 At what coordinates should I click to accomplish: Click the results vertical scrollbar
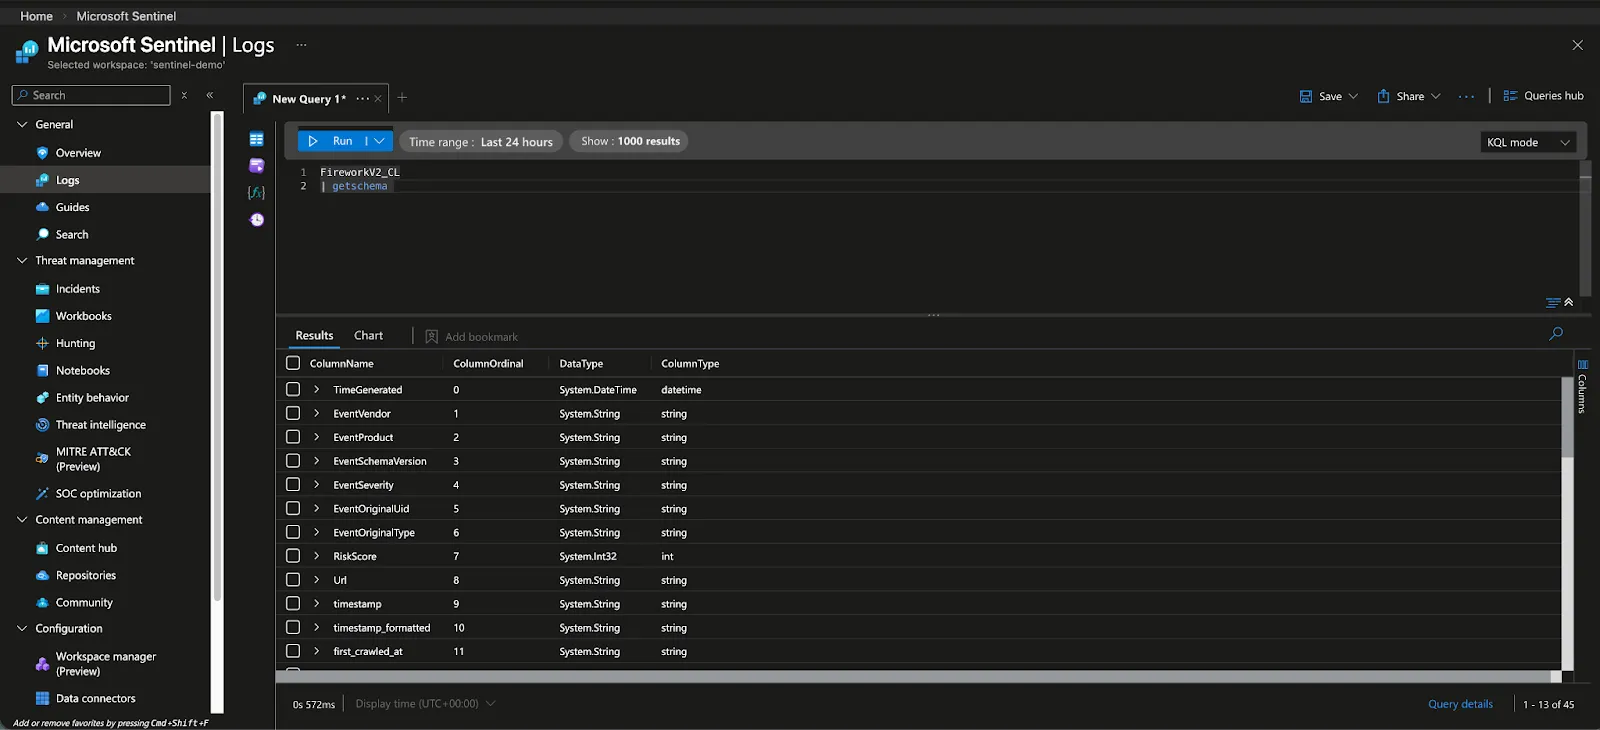pyautogui.click(x=1568, y=417)
